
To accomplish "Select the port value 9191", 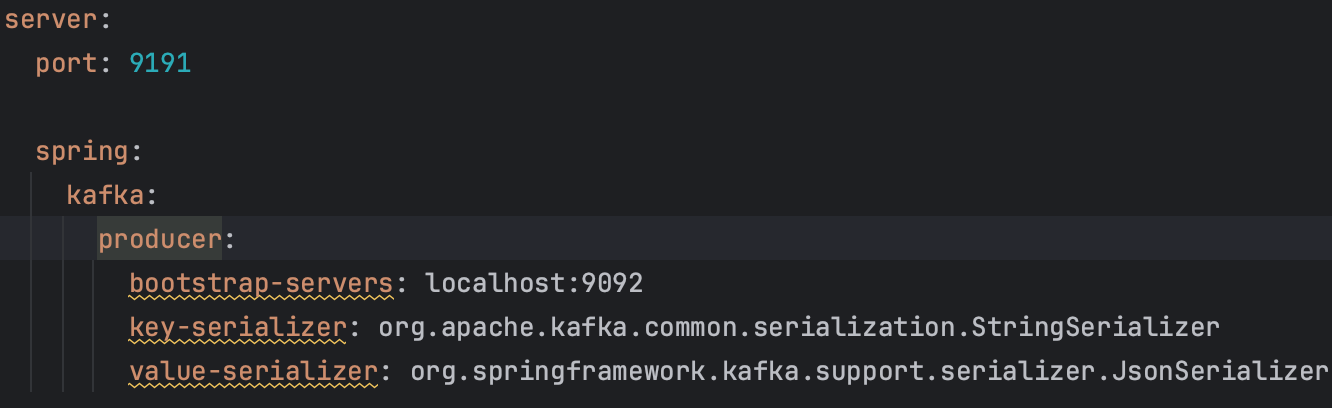I will tap(160, 64).
